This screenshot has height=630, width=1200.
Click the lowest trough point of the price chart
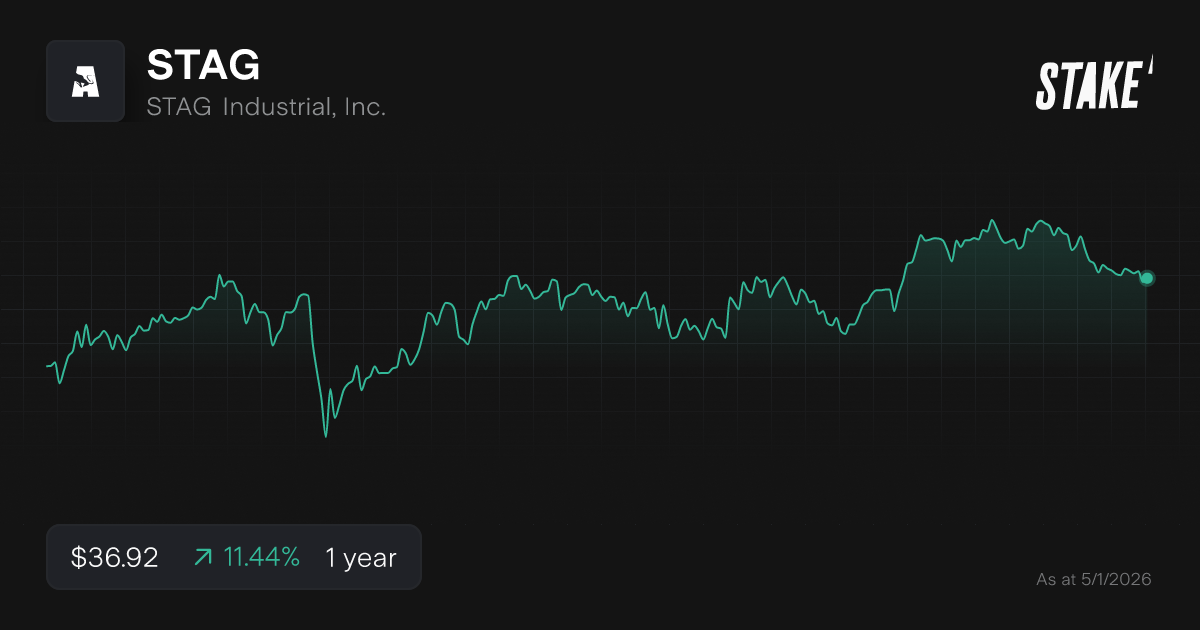[x=326, y=437]
